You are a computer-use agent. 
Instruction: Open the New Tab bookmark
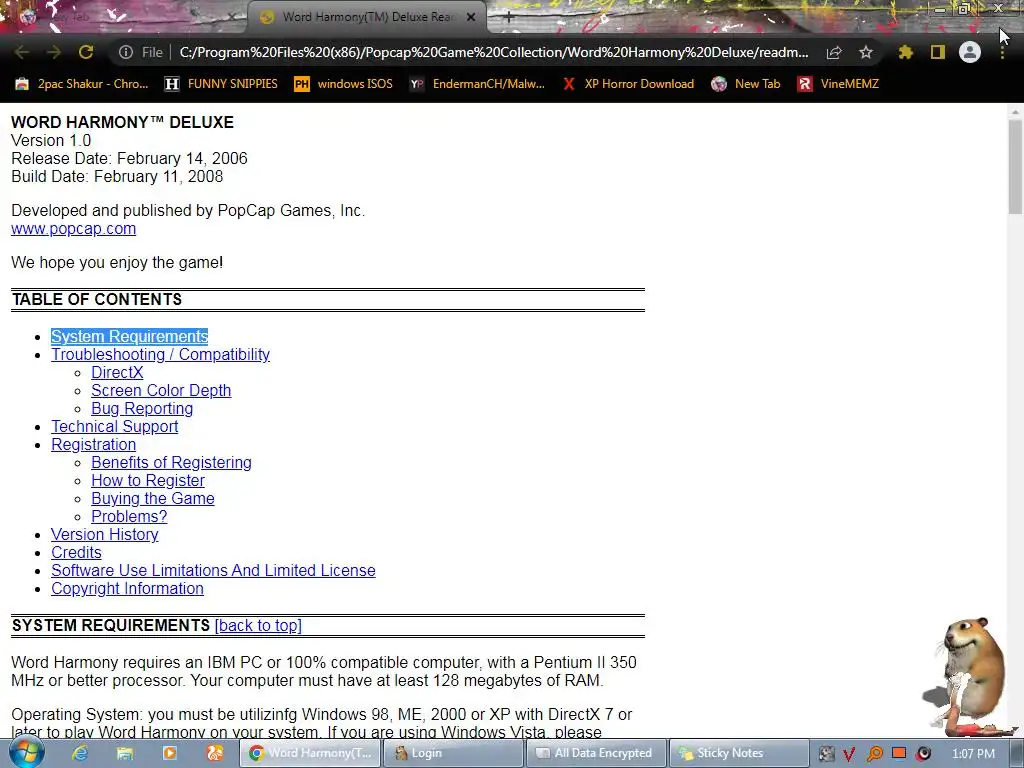(x=746, y=84)
